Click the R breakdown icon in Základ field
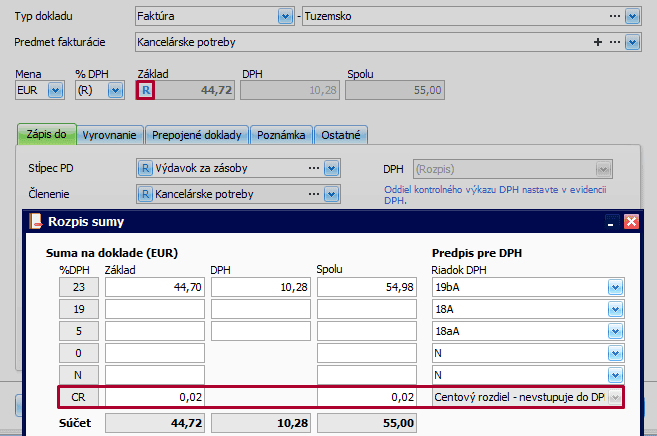The image size is (657, 436). 146,90
